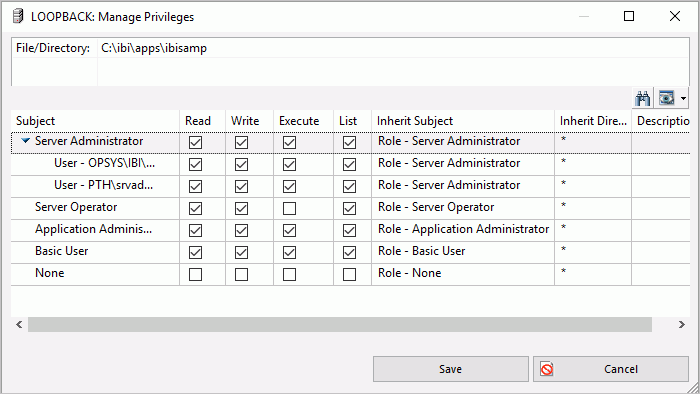Uncheck Read for User - PTH\srvad
The image size is (700, 394).
196,186
